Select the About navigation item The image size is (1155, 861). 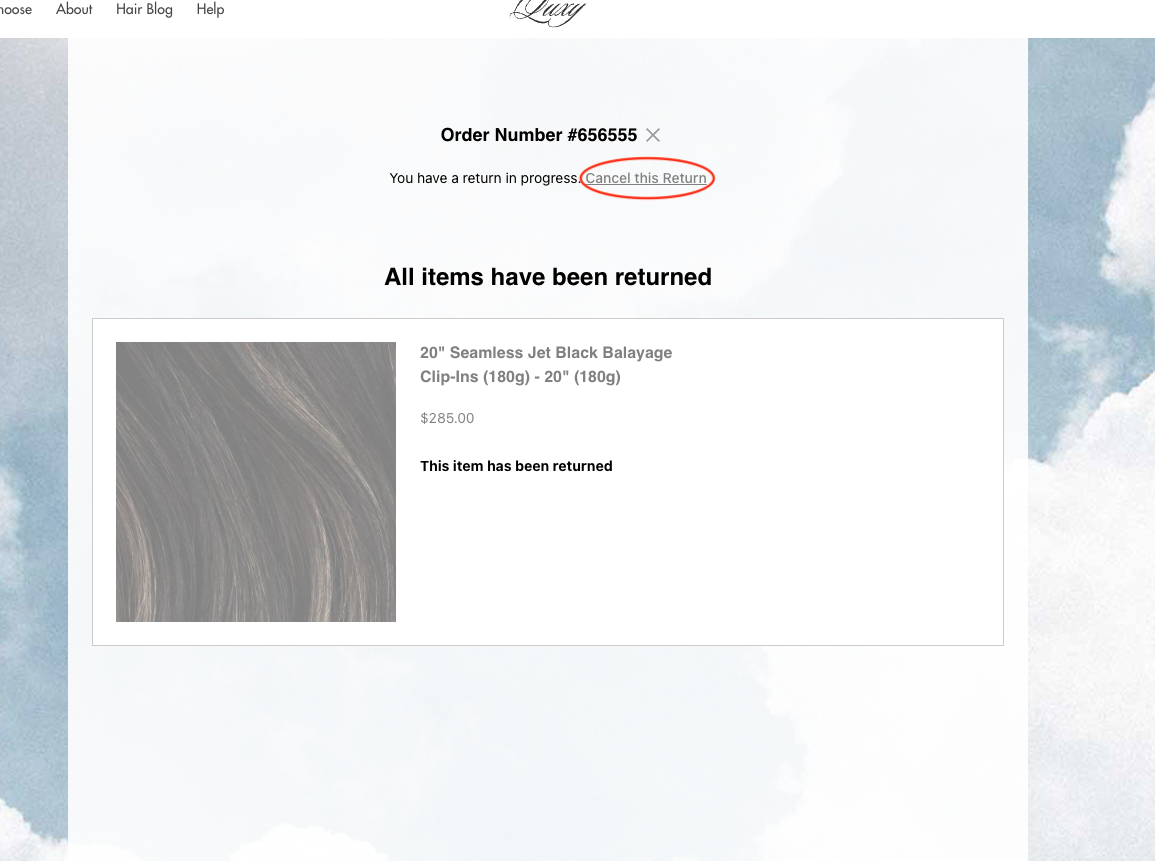tap(74, 9)
